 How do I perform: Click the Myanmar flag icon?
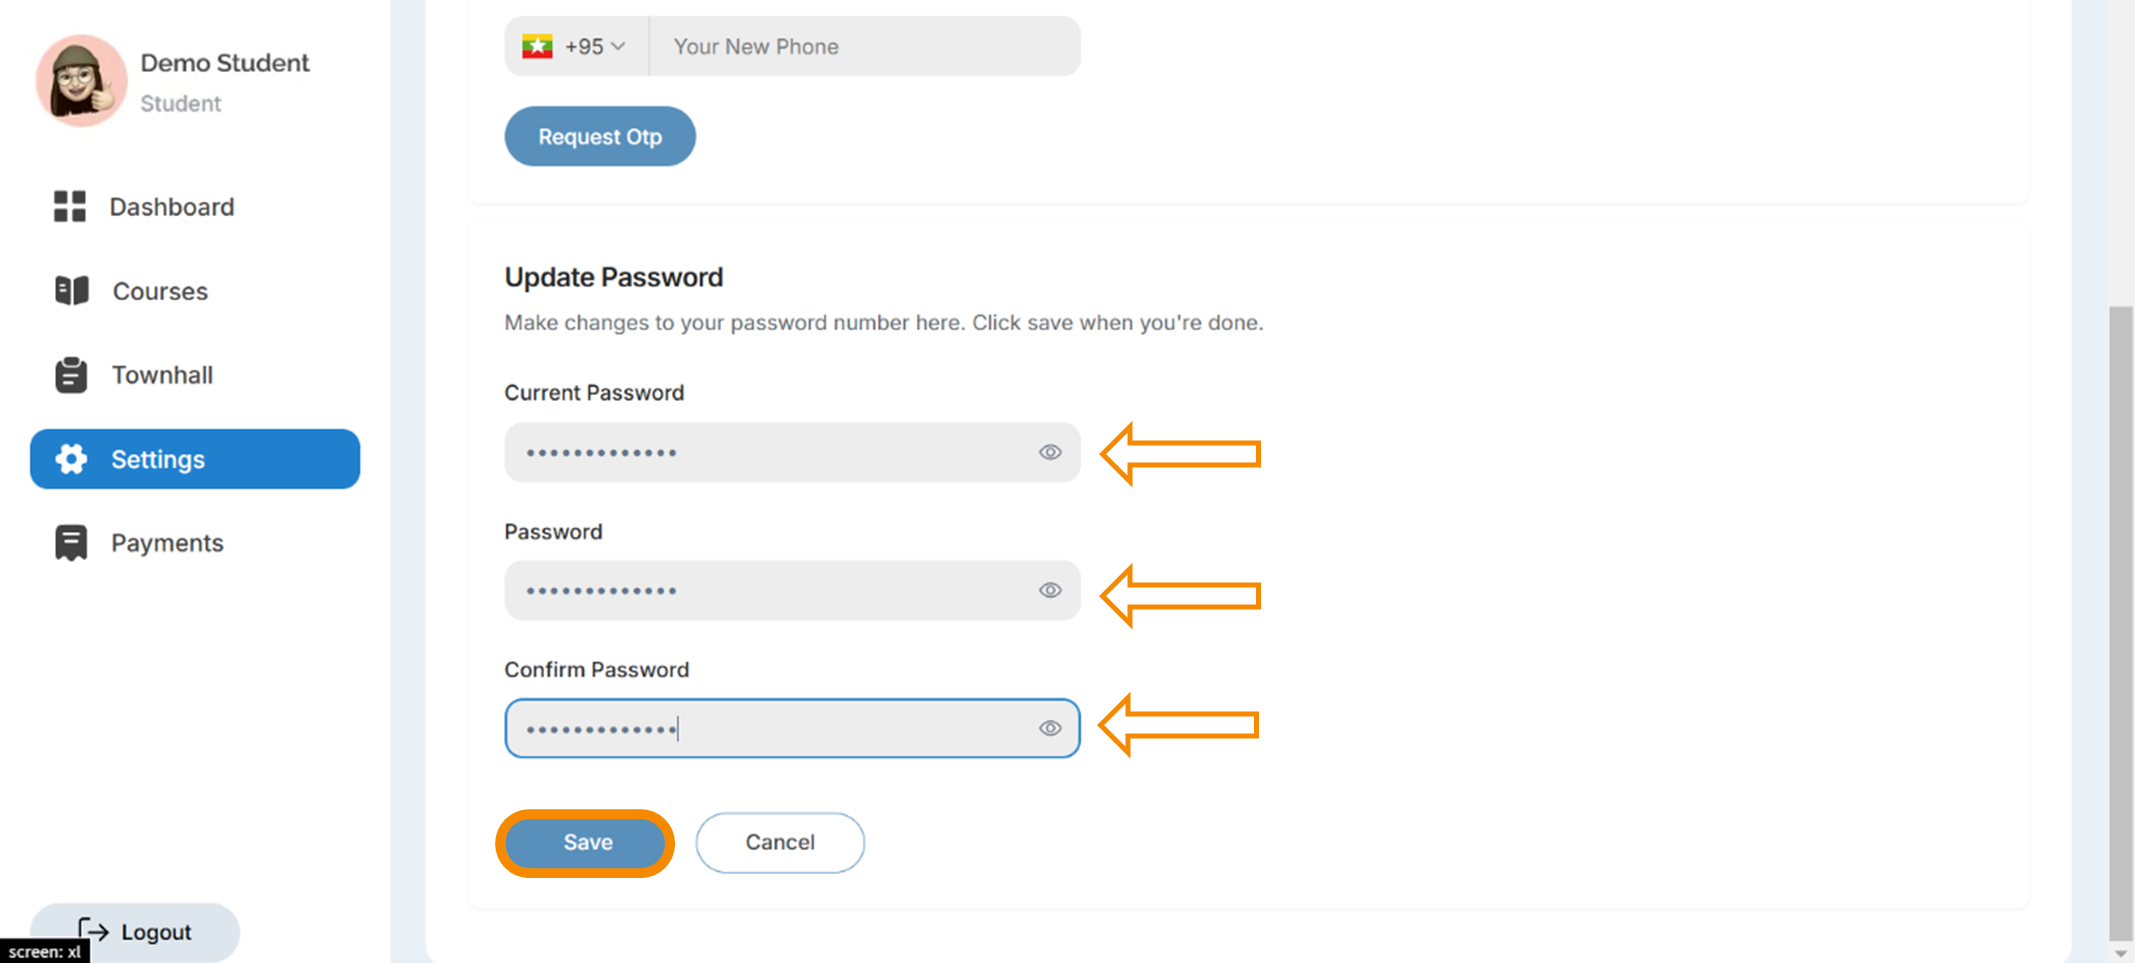538,47
